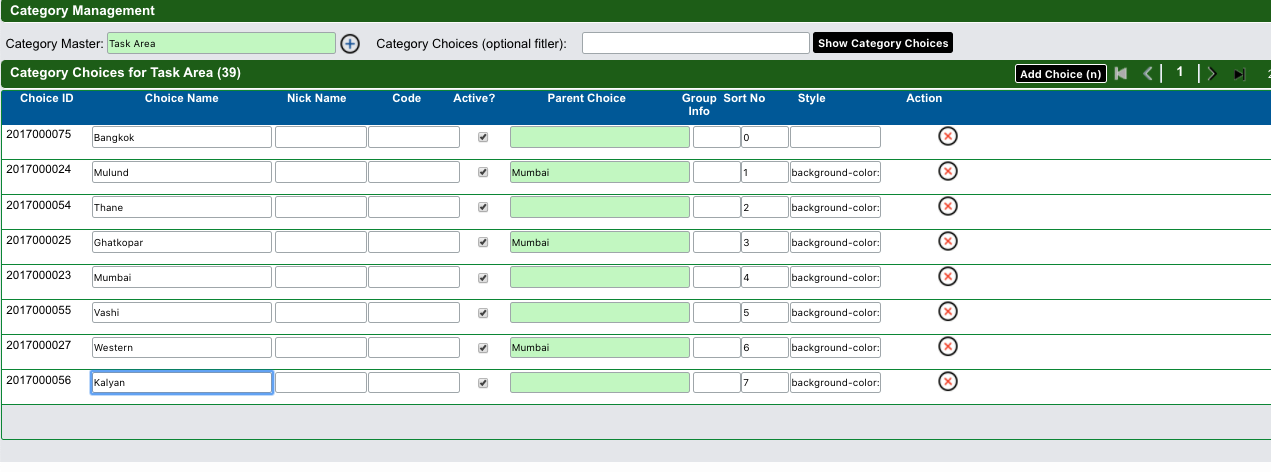Delete the Kalyan choice row
1271x472 pixels.
[x=948, y=381]
